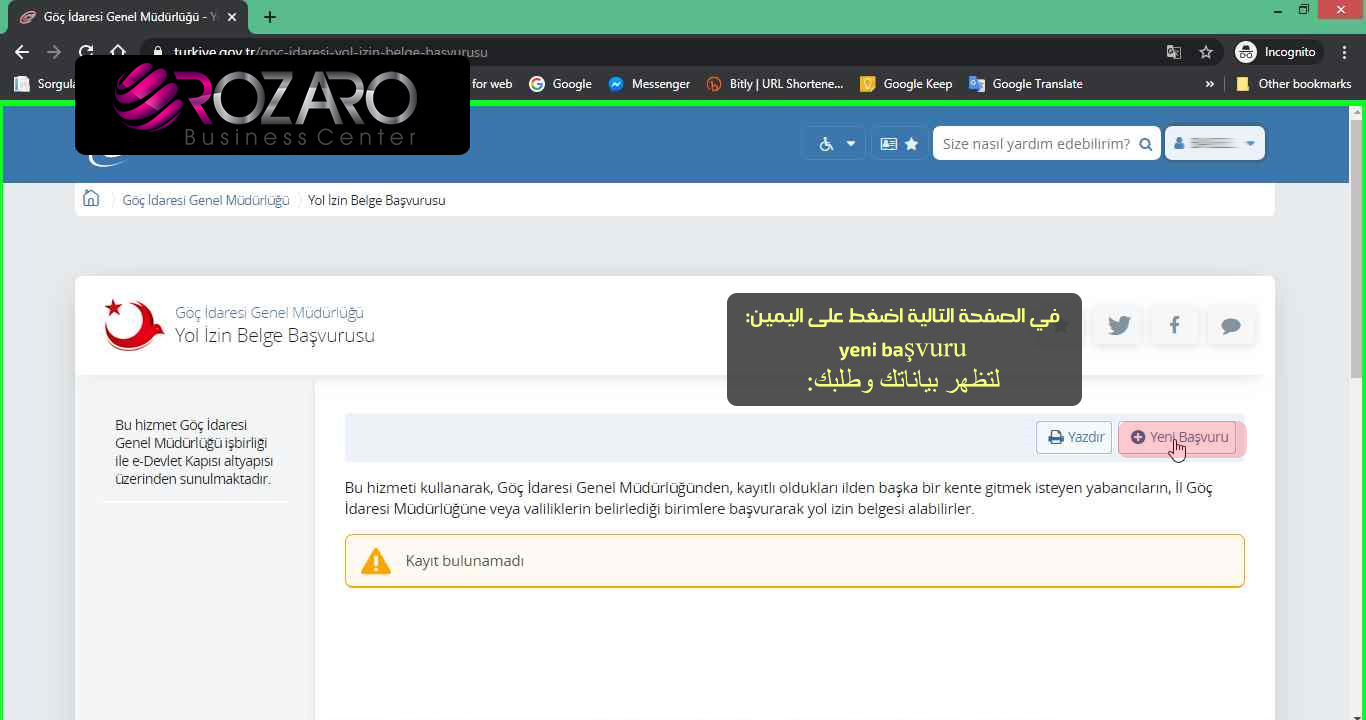Open the Bitly URL Shortener bookmark
This screenshot has height=720, width=1366.
pos(775,84)
